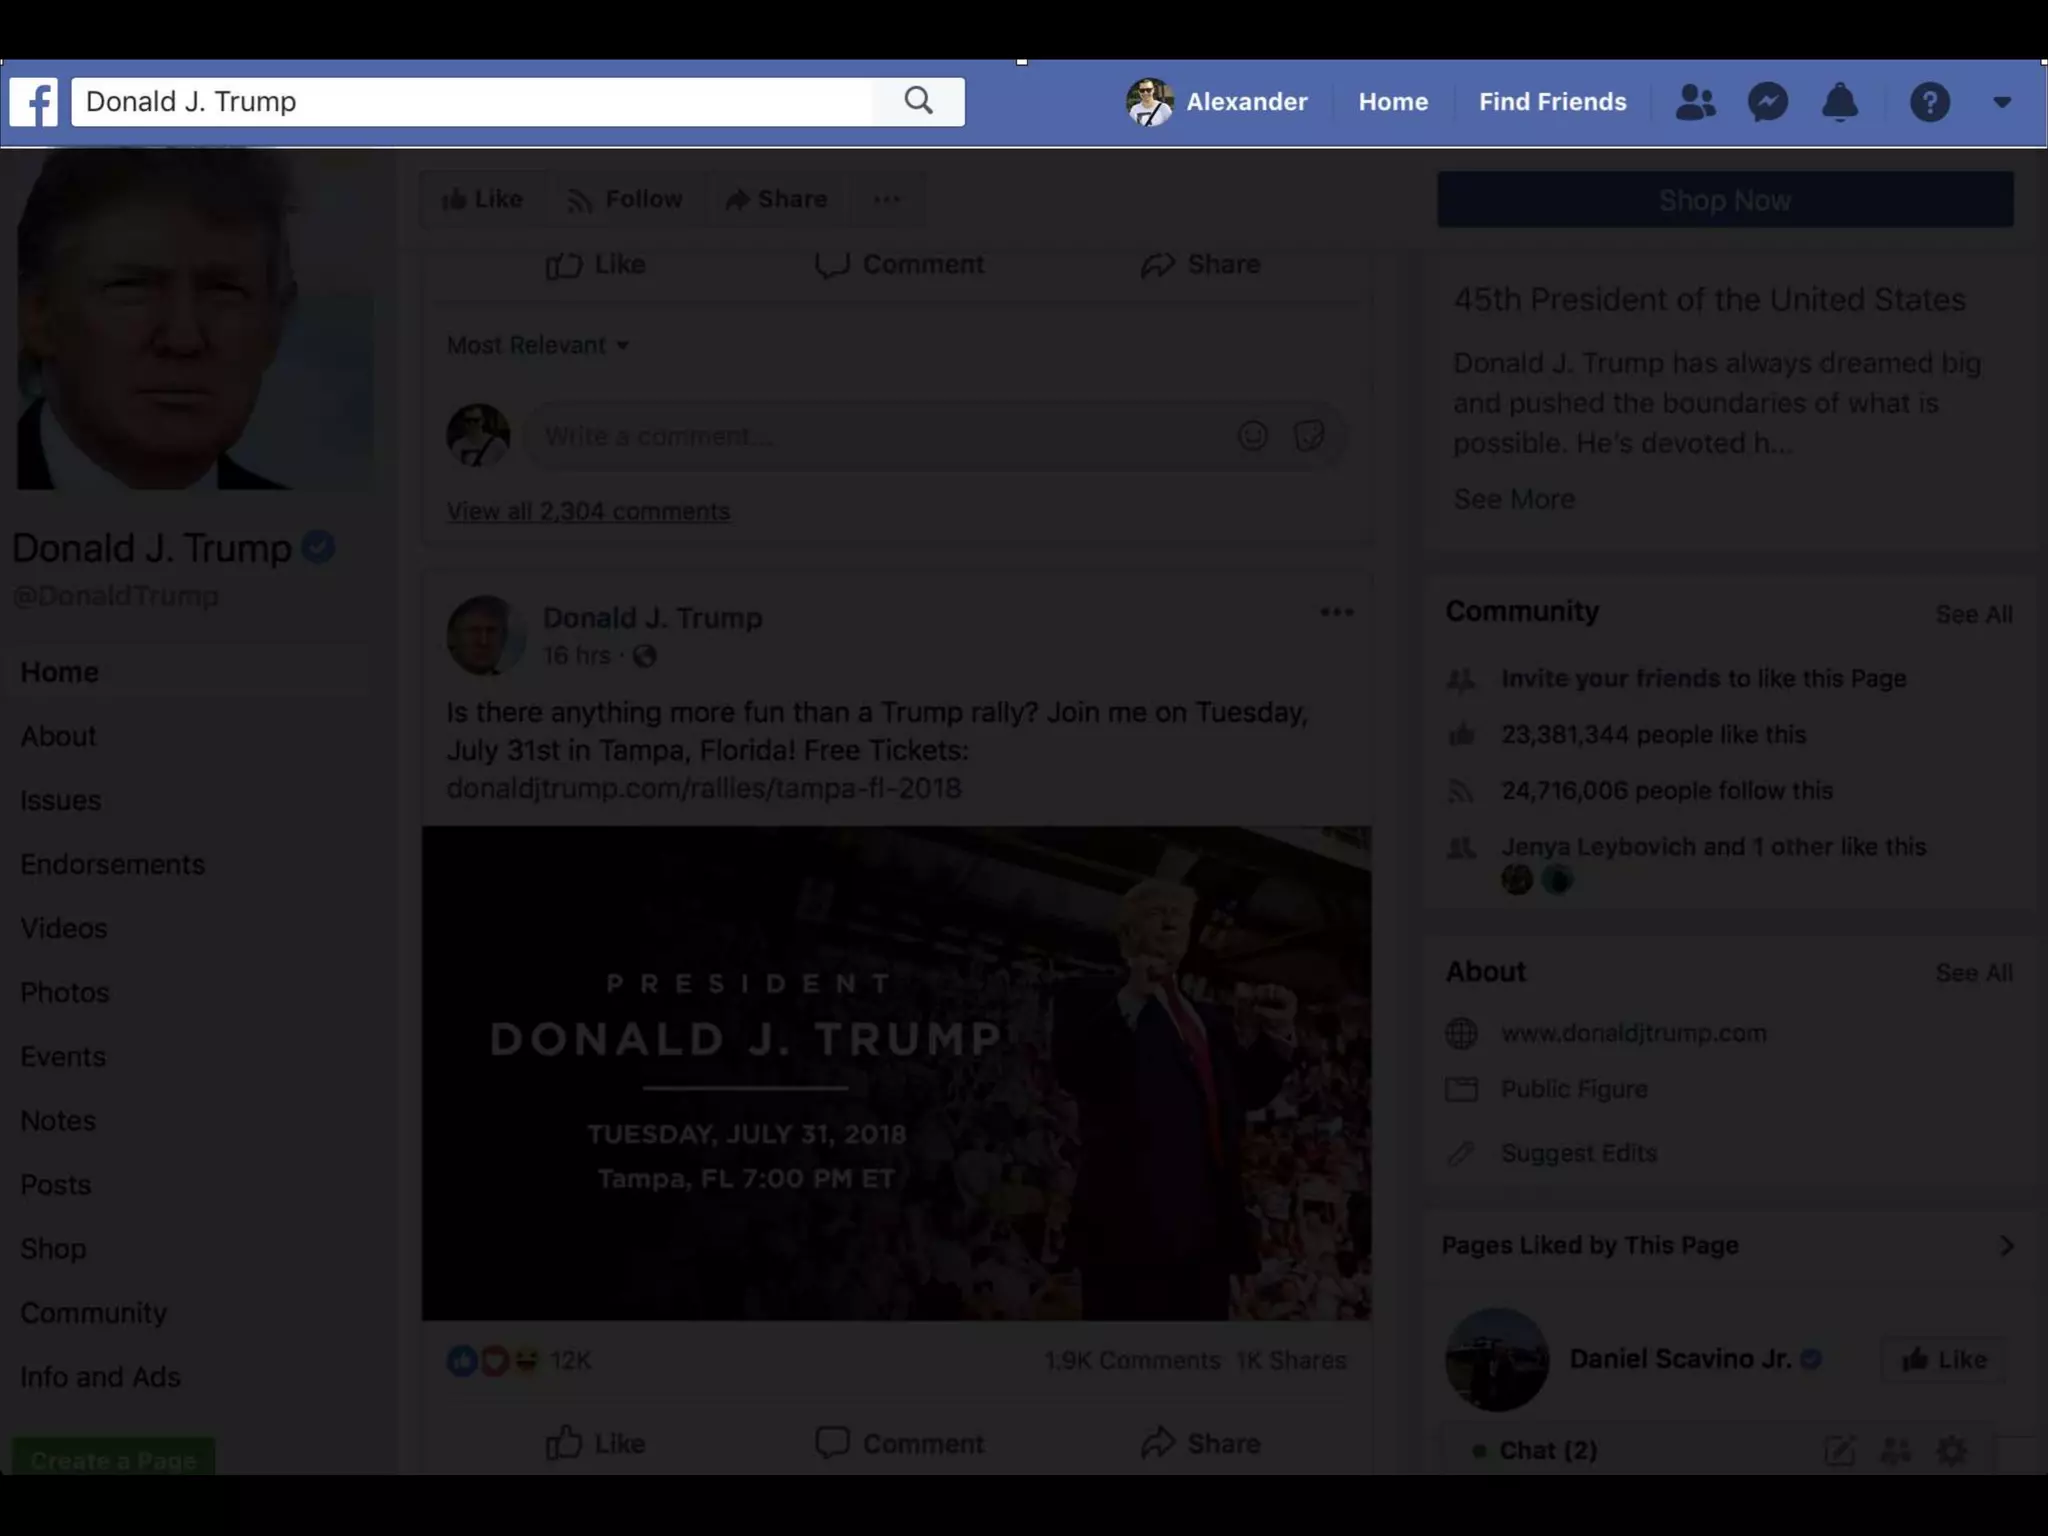
Task: Go to Home in top navigation
Action: [x=1393, y=102]
